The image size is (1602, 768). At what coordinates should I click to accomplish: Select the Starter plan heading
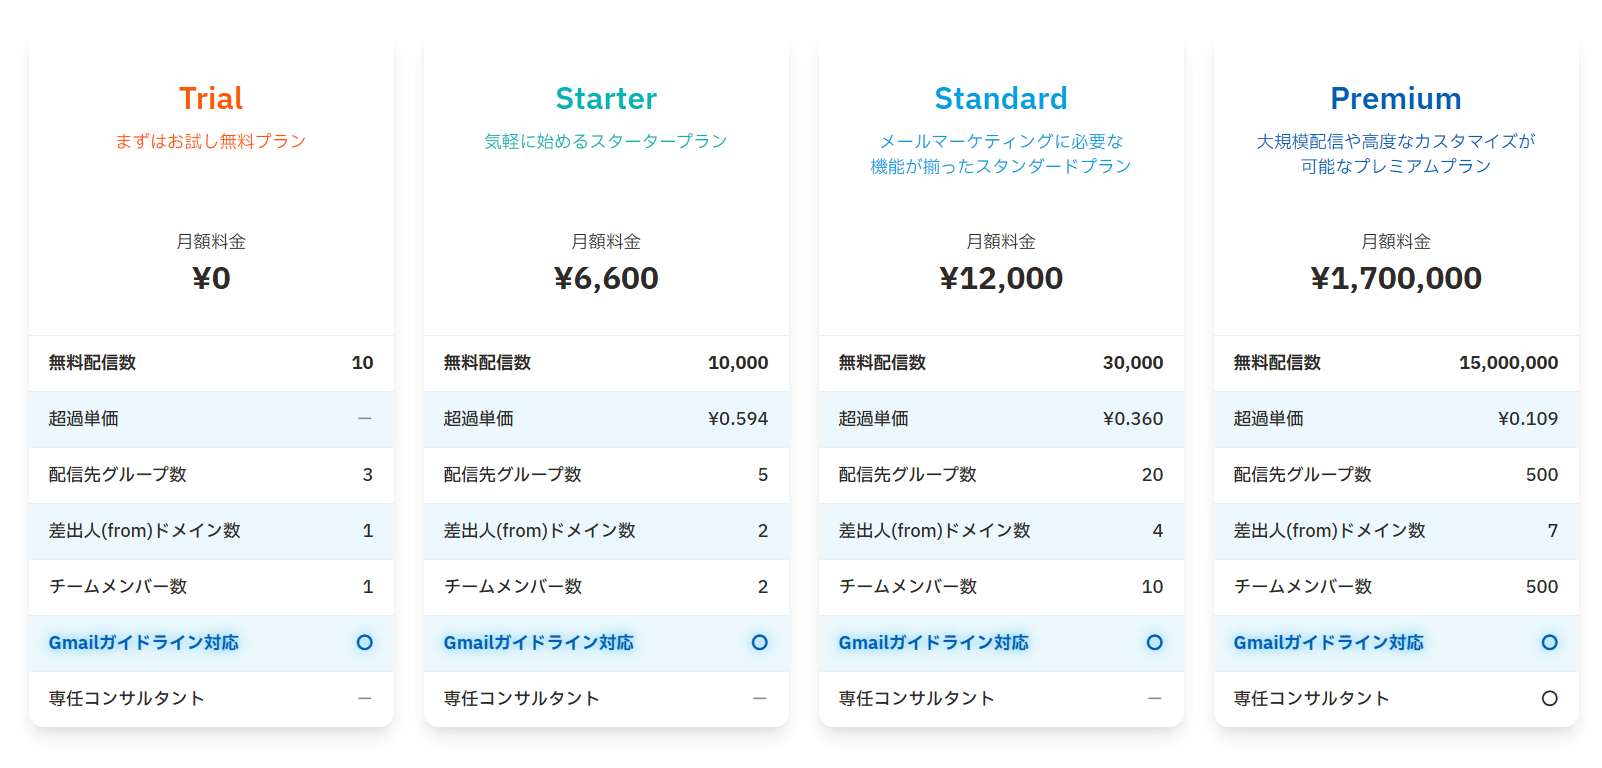coord(606,99)
